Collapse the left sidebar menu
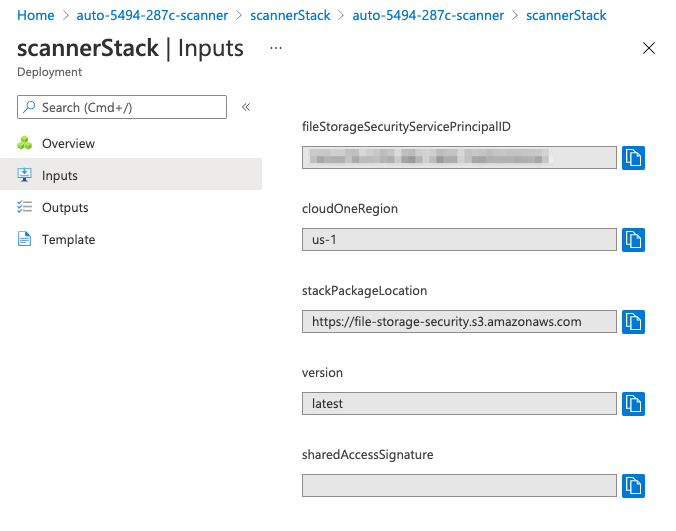 tap(246, 107)
